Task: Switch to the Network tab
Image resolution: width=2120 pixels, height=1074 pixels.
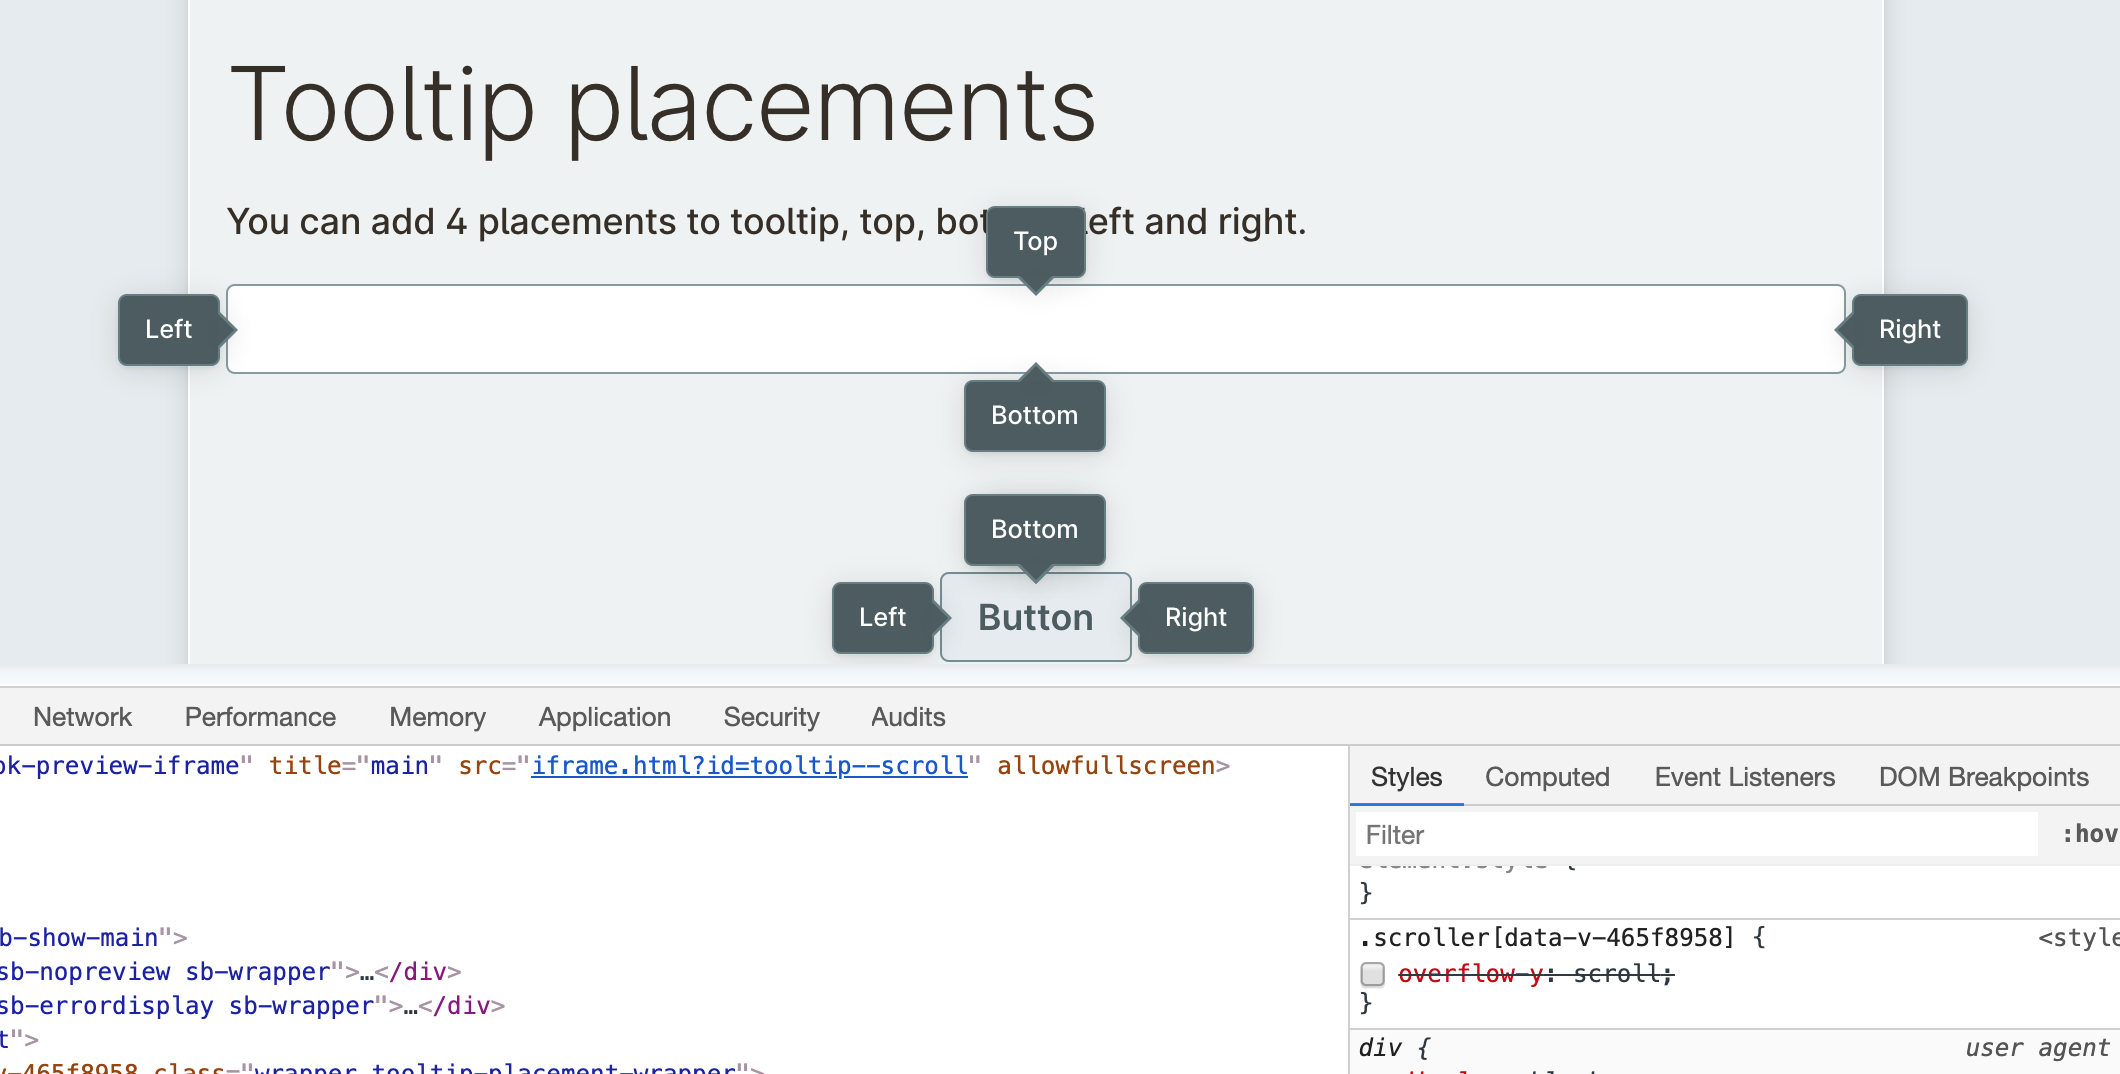Action: coord(83,716)
